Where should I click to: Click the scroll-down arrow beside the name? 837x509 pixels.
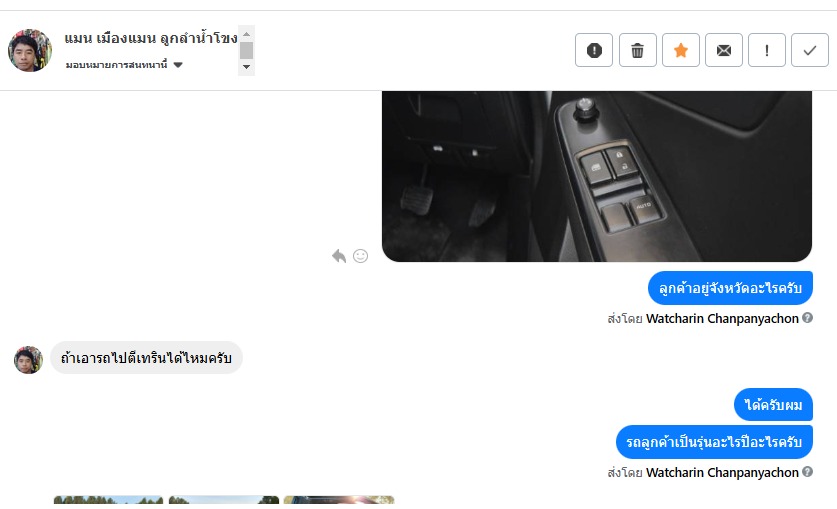[246, 67]
